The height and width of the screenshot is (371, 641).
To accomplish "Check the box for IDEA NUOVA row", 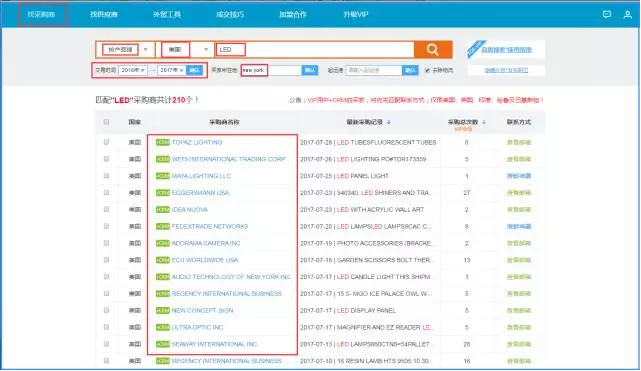I will (x=106, y=209).
